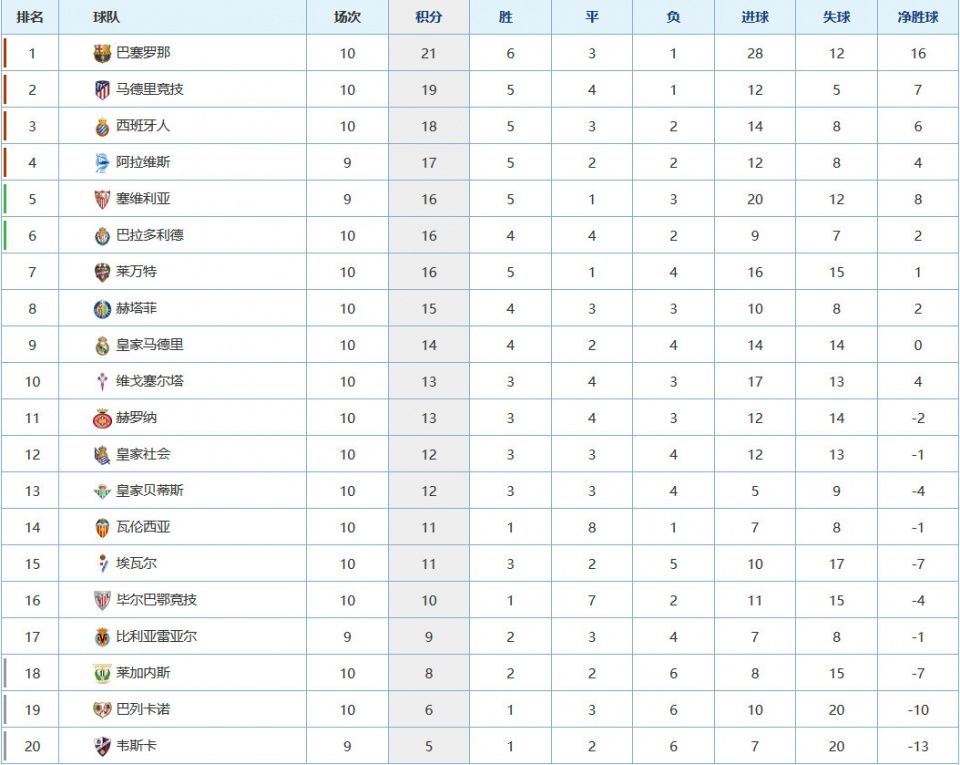960x765 pixels.
Task: Click the Real Betis (皇家贝蒂斯) crest icon
Action: (x=102, y=491)
